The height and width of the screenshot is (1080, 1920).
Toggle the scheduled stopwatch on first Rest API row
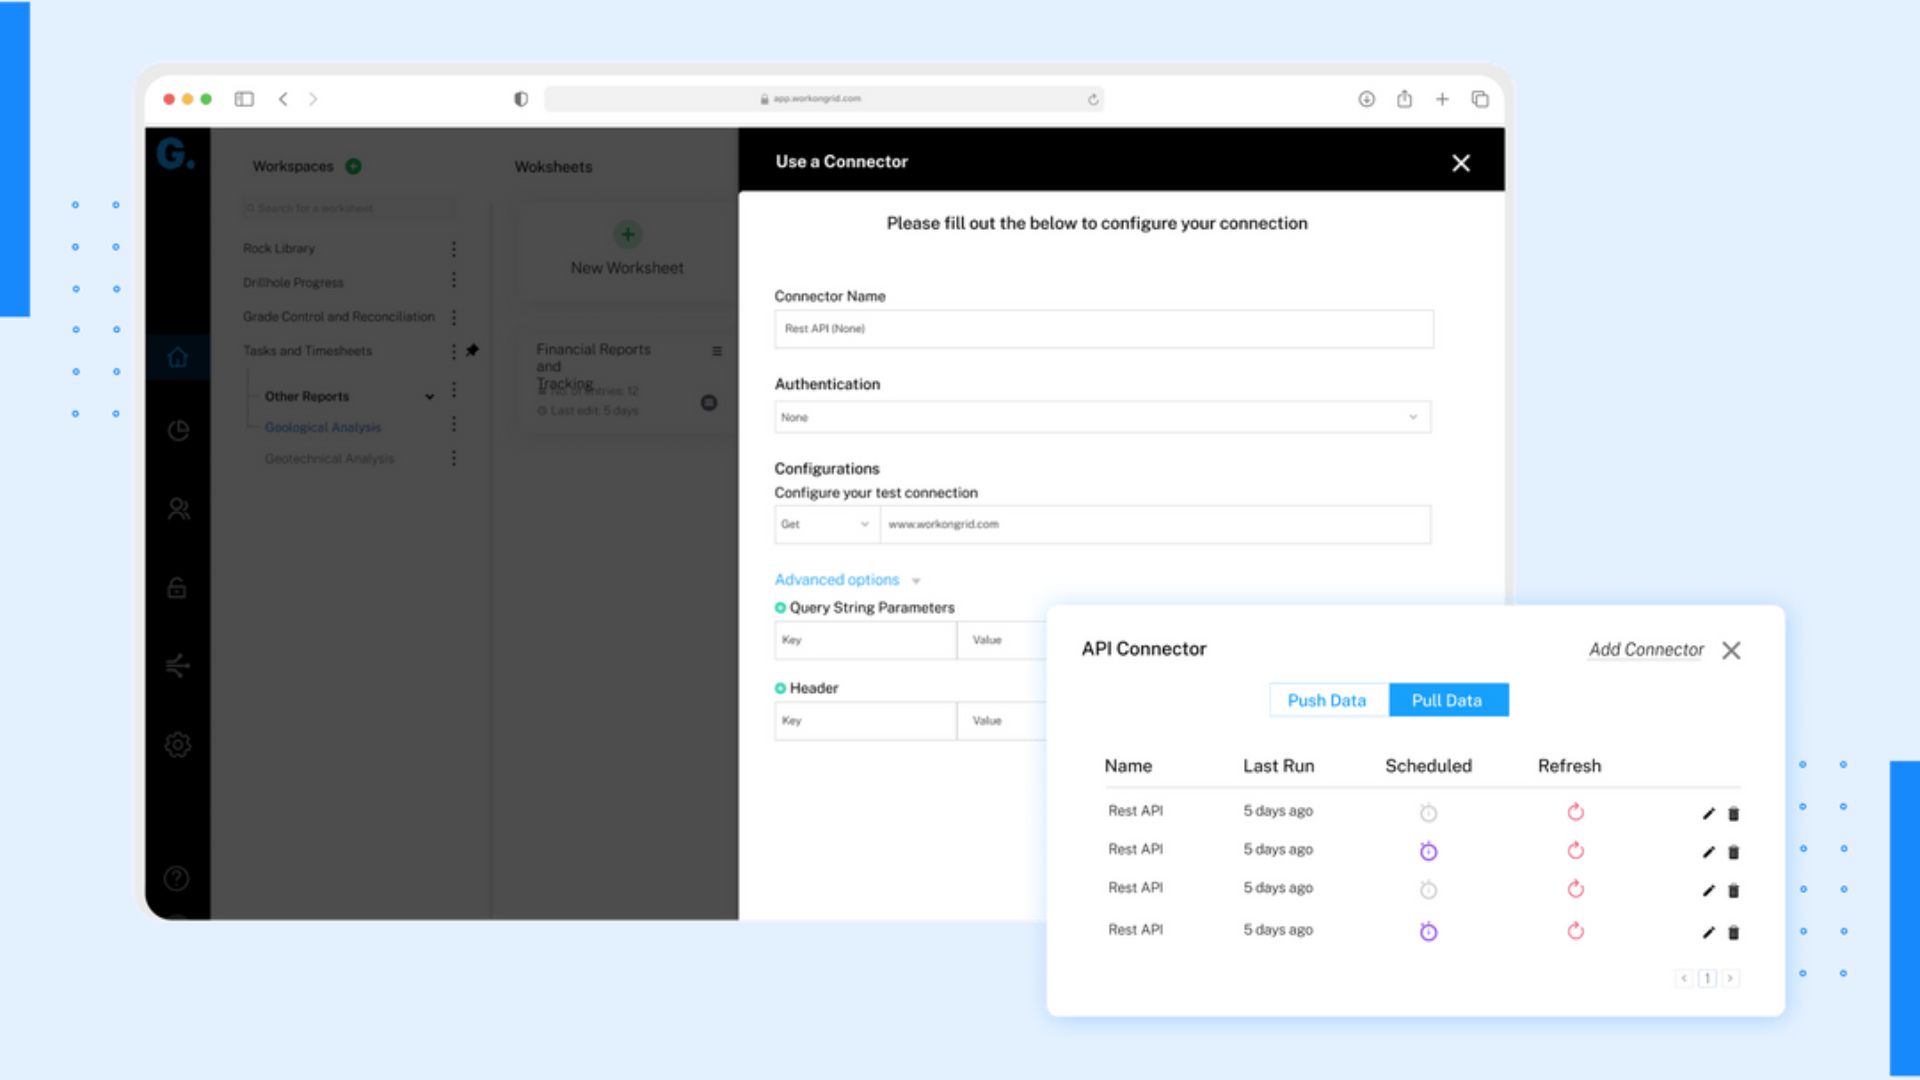(1428, 813)
